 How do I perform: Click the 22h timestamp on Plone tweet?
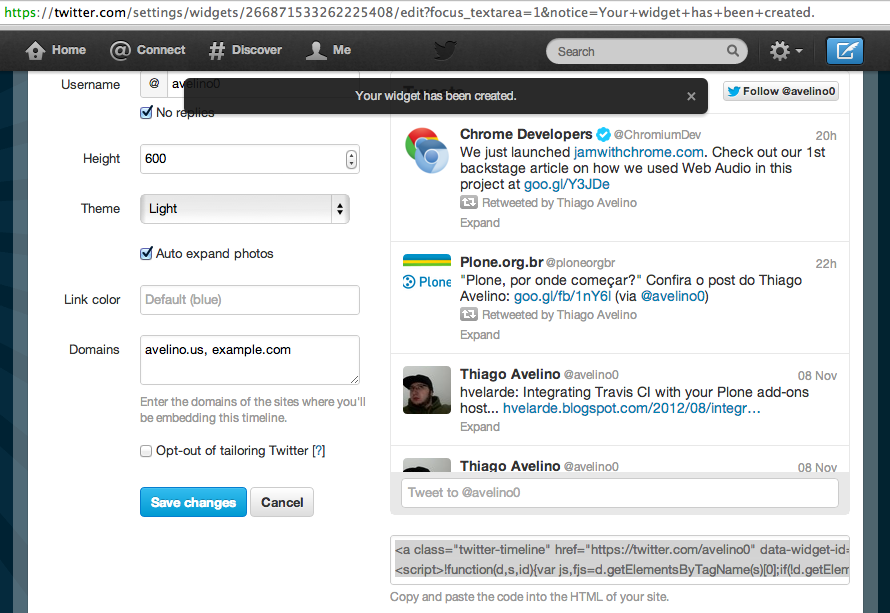[x=826, y=264]
